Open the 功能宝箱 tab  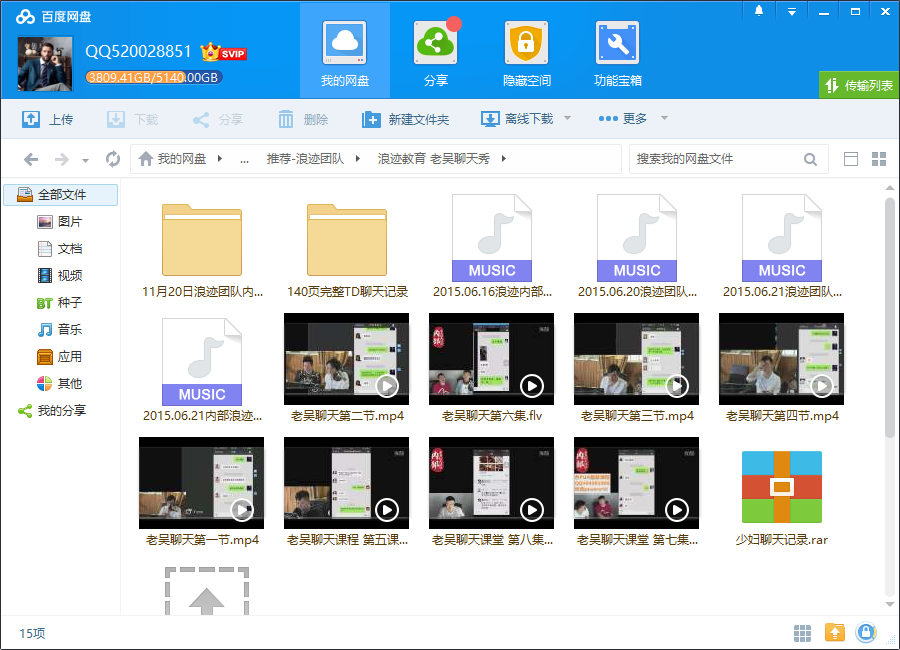click(618, 52)
